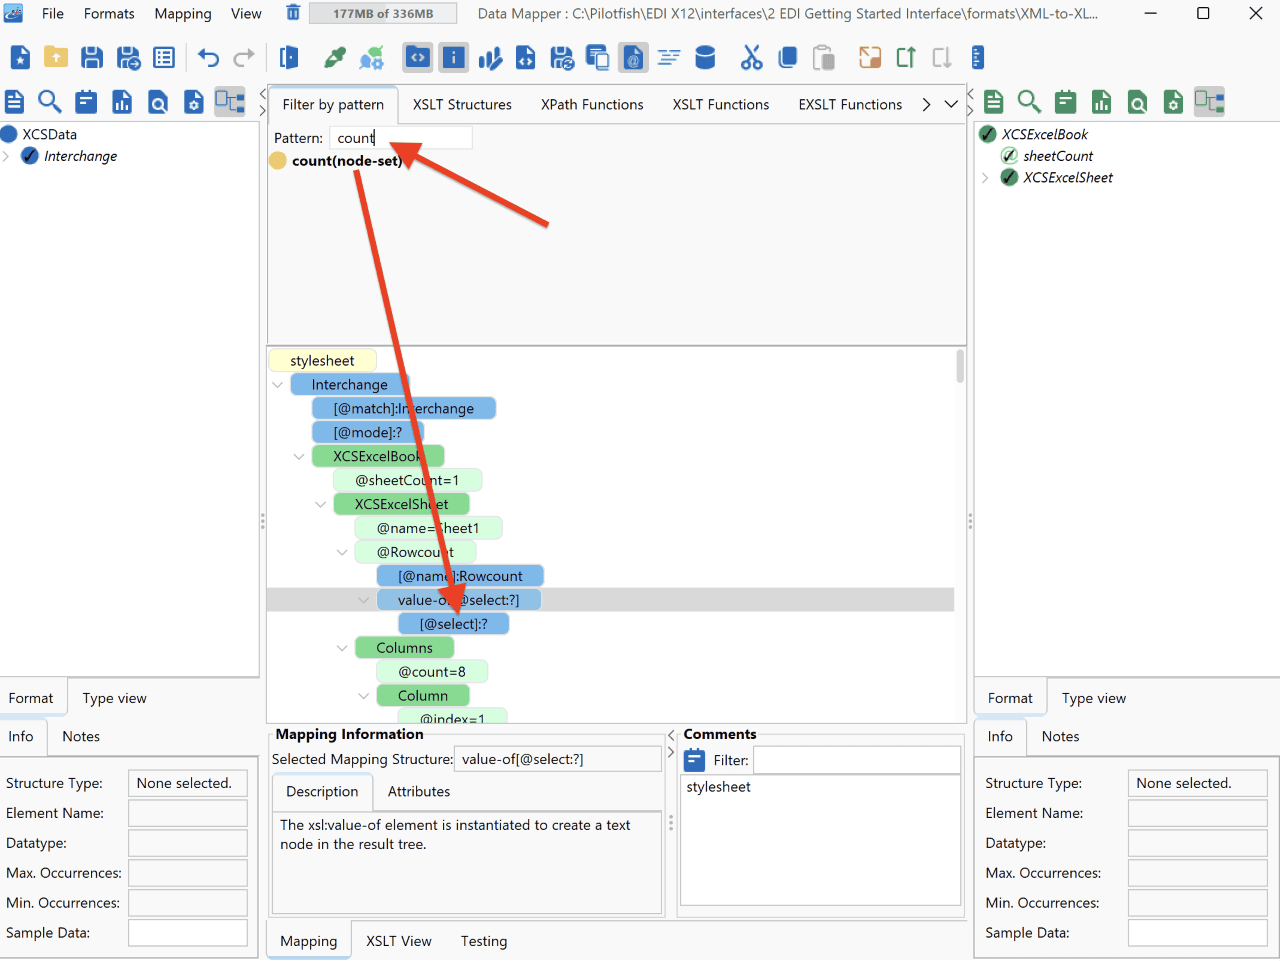Open the View menu
Screen dimensions: 1280x961
tap(246, 14)
